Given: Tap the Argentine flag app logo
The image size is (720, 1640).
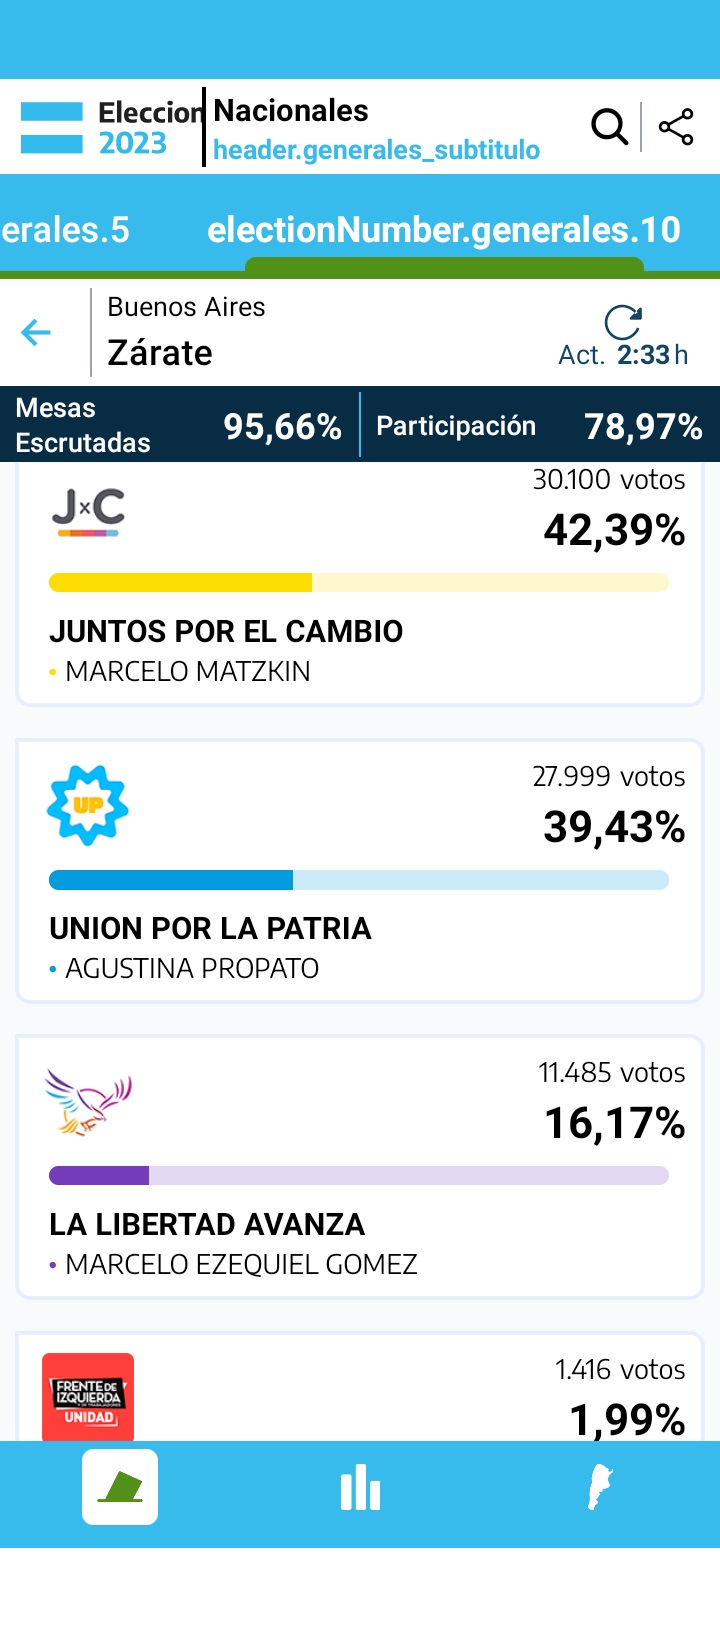Looking at the screenshot, I should point(52,128).
